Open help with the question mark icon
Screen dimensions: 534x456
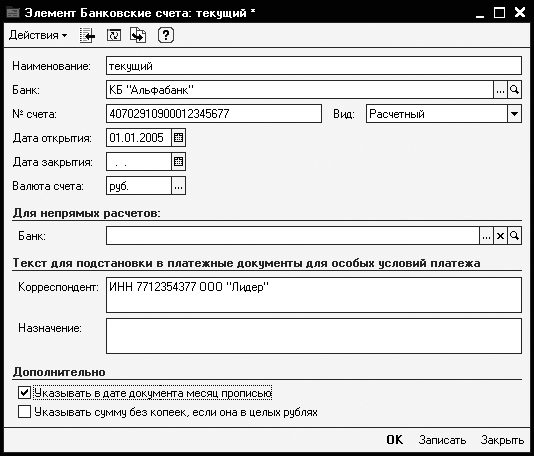(166, 35)
